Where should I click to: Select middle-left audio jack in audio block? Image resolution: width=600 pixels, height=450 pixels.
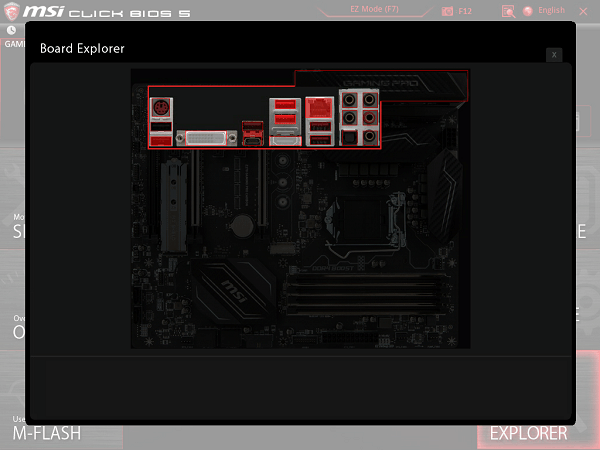click(x=349, y=117)
